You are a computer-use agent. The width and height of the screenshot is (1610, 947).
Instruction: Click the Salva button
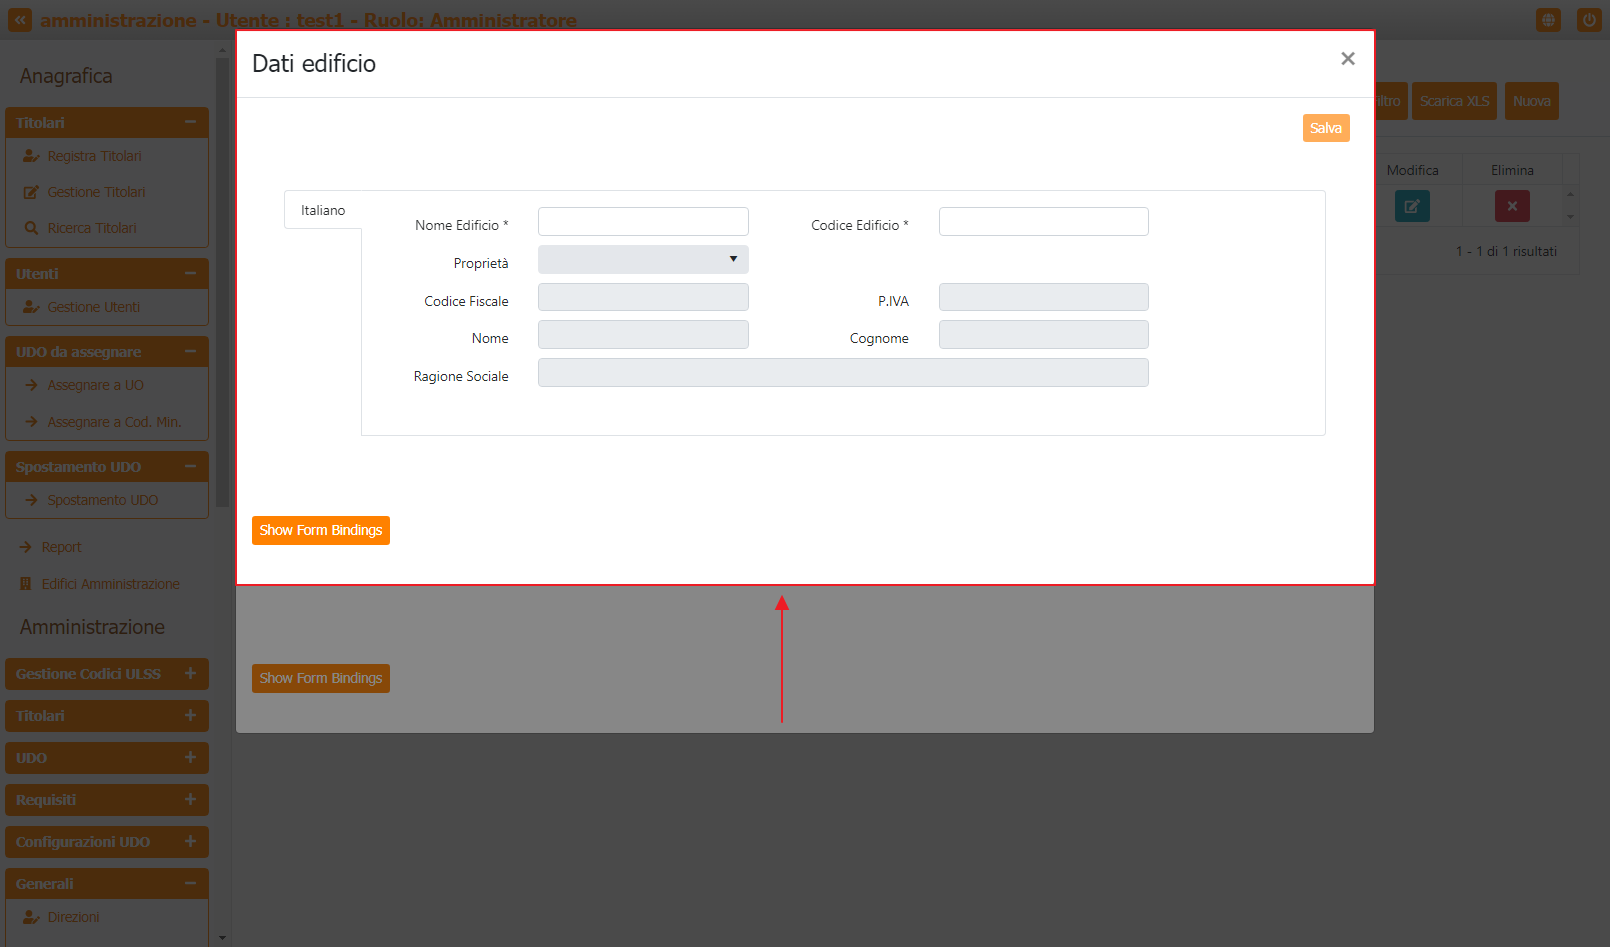pyautogui.click(x=1325, y=128)
